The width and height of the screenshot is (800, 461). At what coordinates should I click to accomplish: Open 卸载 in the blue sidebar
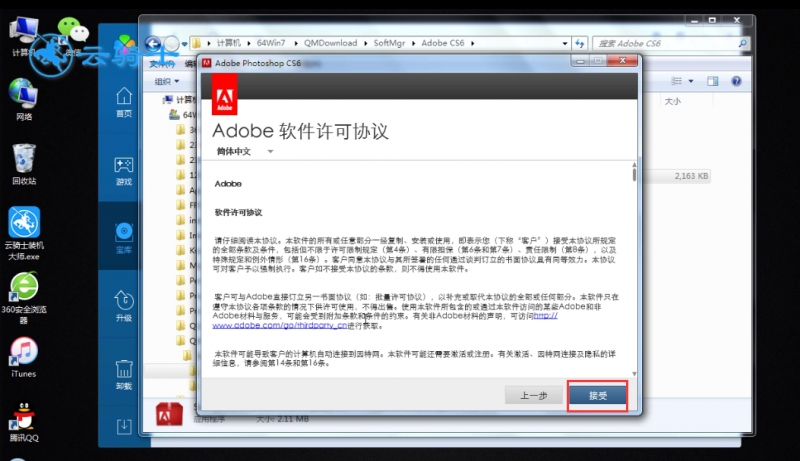tap(124, 375)
